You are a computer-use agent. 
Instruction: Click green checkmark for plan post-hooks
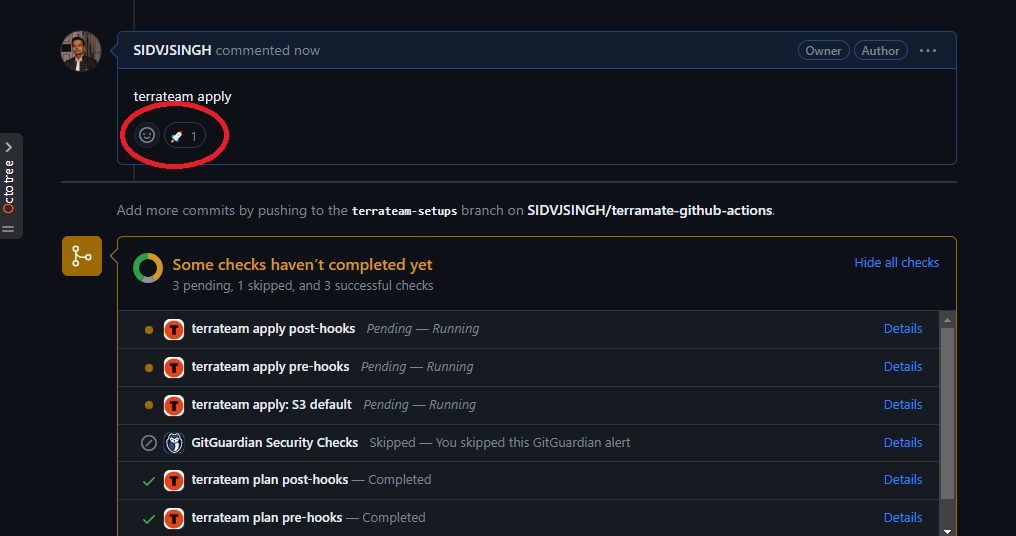tap(148, 481)
